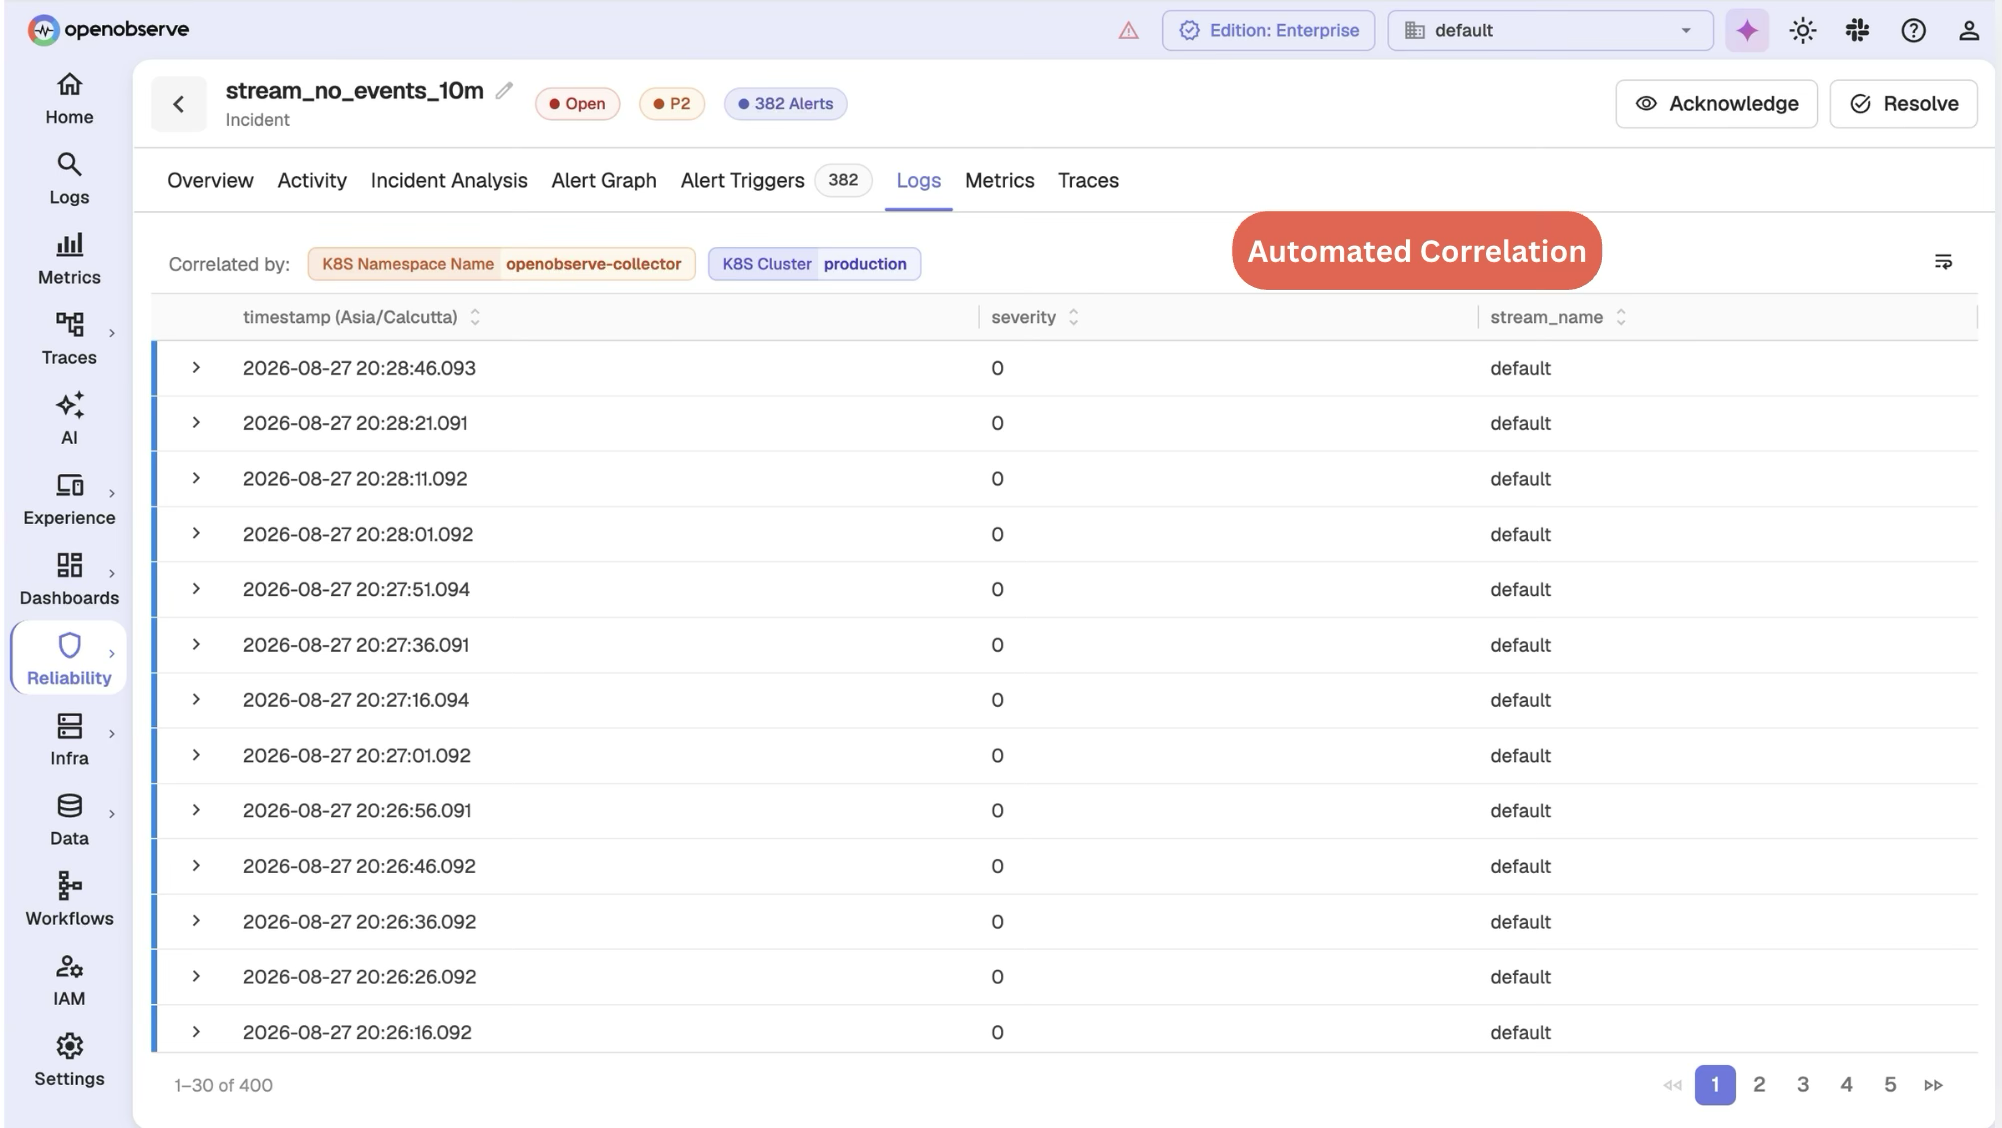This screenshot has width=2002, height=1128.
Task: Click the 382 Alerts badge
Action: pos(785,104)
